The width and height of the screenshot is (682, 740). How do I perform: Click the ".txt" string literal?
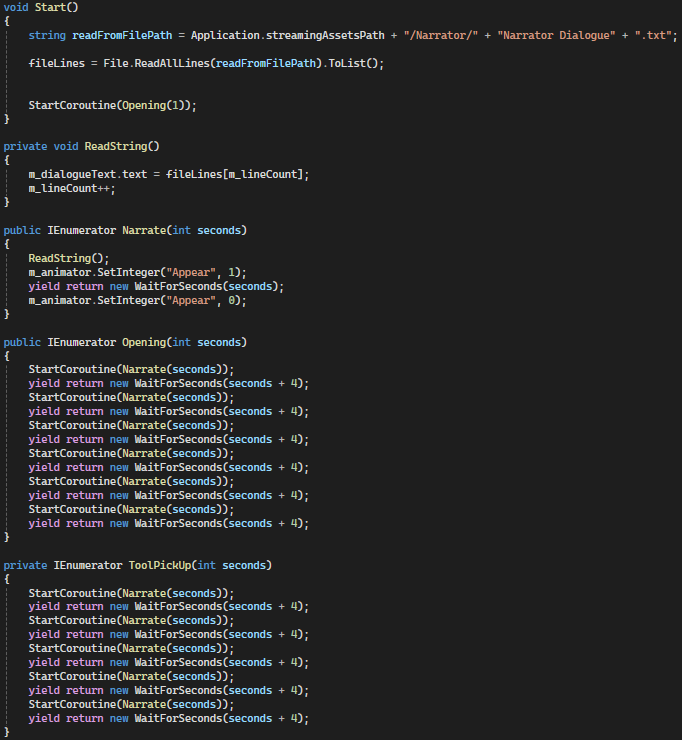(653, 35)
